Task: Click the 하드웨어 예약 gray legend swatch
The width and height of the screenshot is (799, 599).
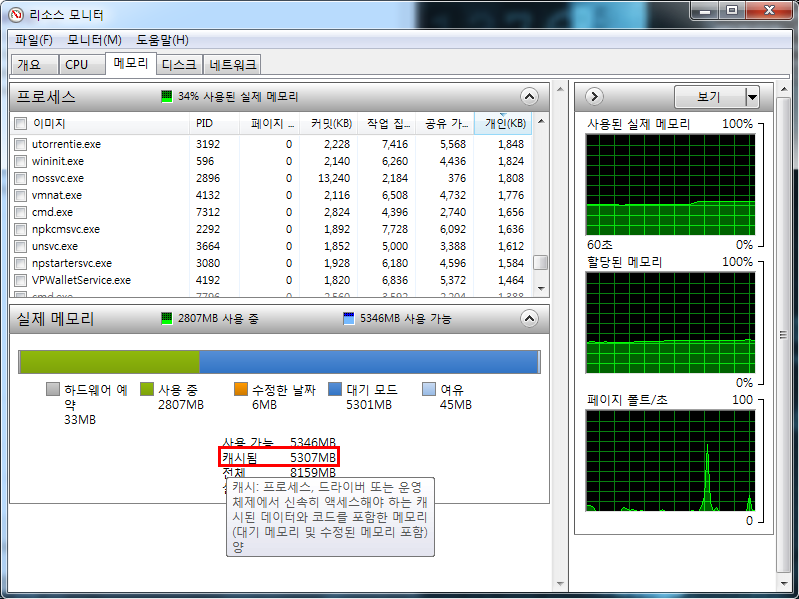Action: click(x=53, y=389)
